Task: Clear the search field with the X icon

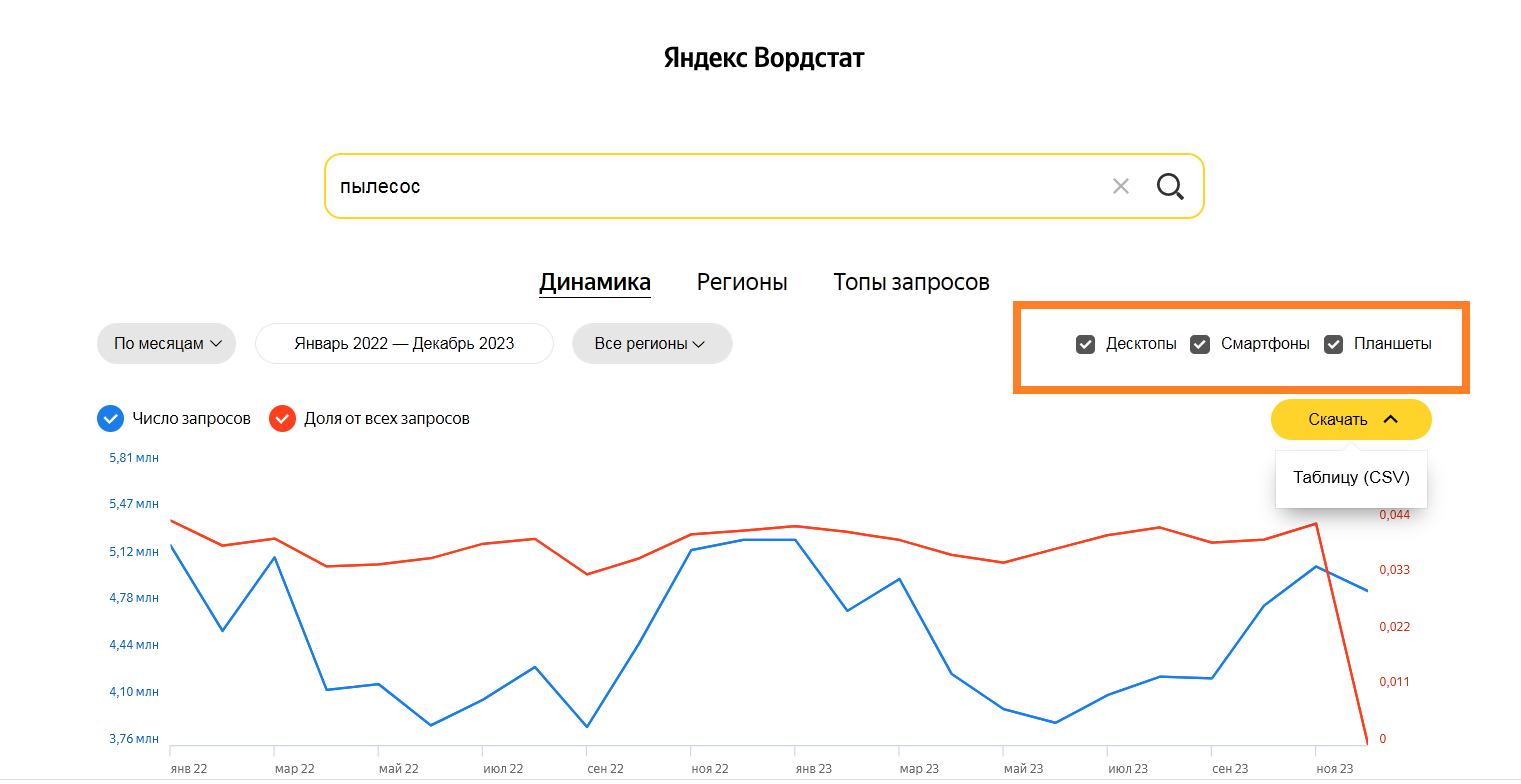Action: [1121, 186]
